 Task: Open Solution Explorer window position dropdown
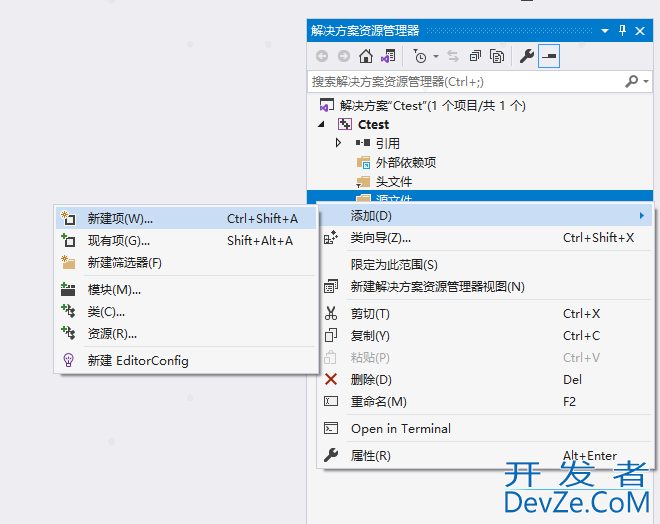(605, 31)
